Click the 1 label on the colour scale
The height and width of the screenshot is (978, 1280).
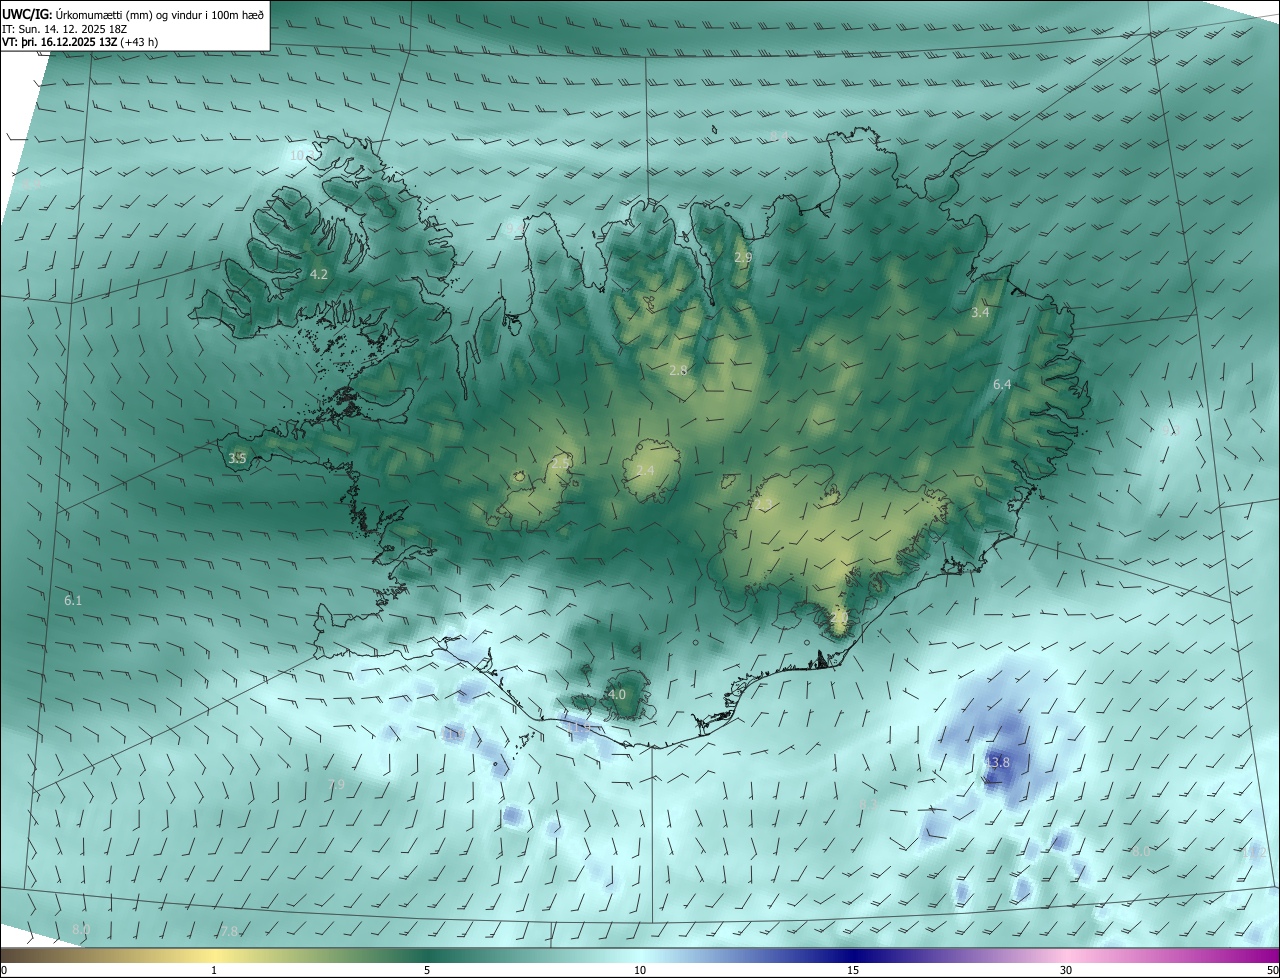tap(215, 970)
